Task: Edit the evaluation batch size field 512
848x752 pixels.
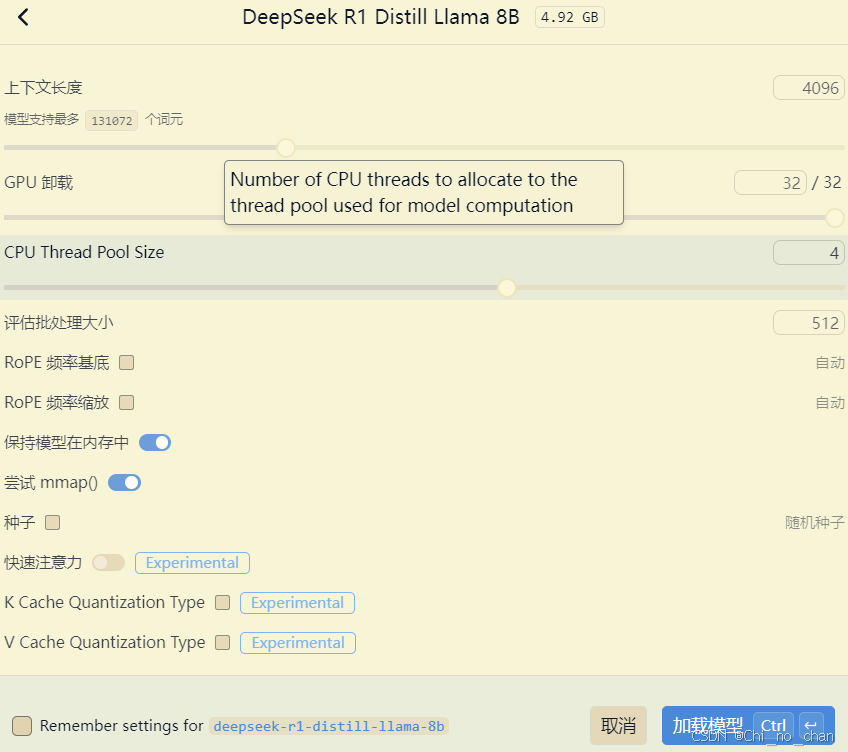Action: [809, 323]
